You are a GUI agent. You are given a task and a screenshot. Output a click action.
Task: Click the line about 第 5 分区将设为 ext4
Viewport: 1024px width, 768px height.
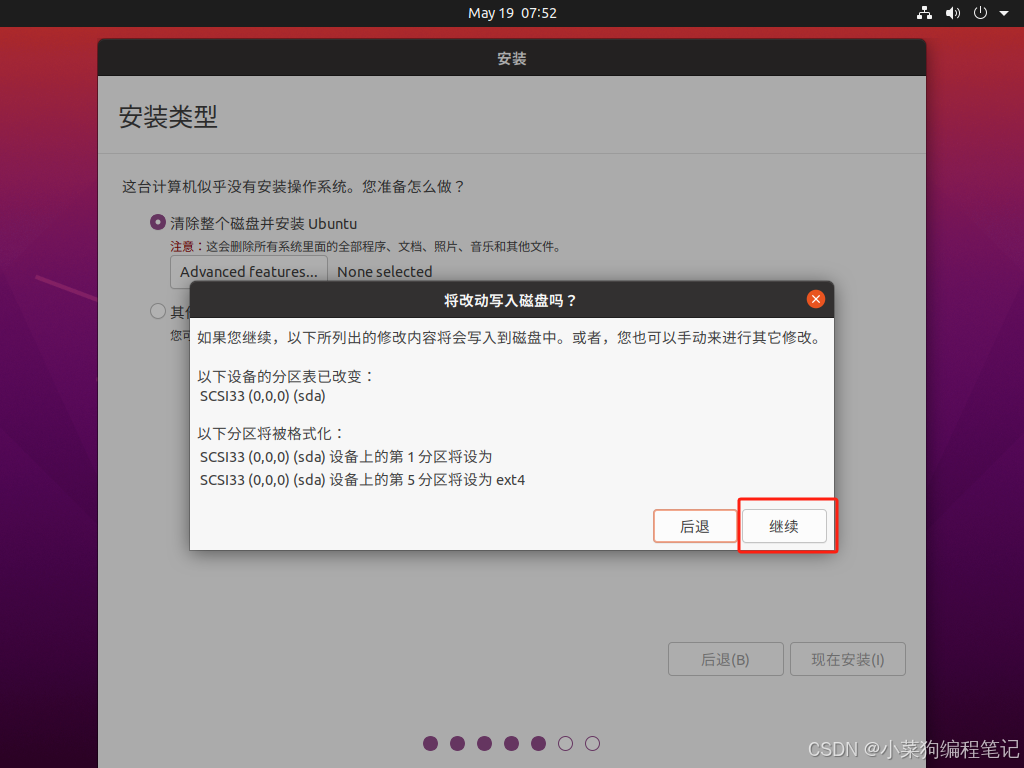pos(362,480)
